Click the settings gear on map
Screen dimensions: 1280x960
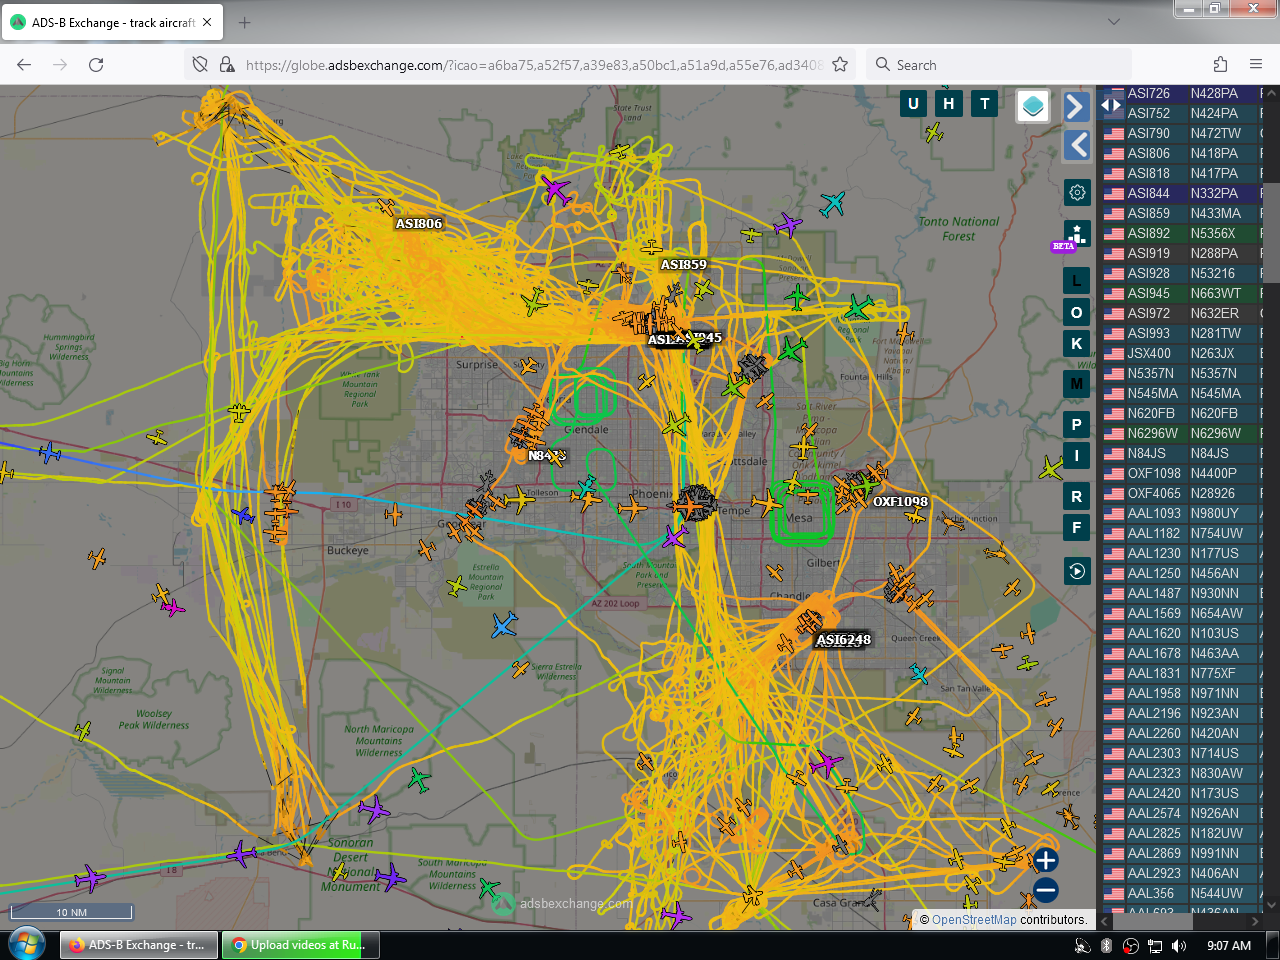1077,192
